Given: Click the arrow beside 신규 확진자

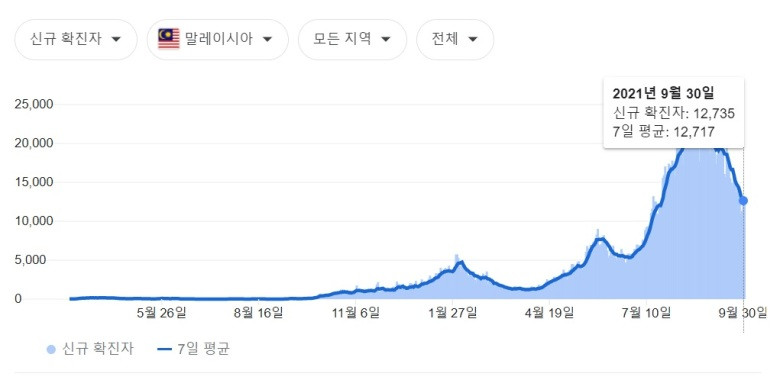Looking at the screenshot, I should coord(116,40).
